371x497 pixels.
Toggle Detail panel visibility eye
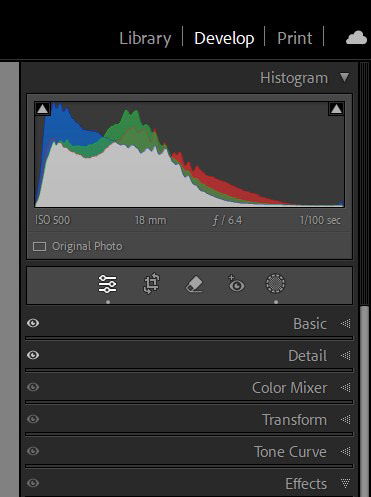(33, 355)
